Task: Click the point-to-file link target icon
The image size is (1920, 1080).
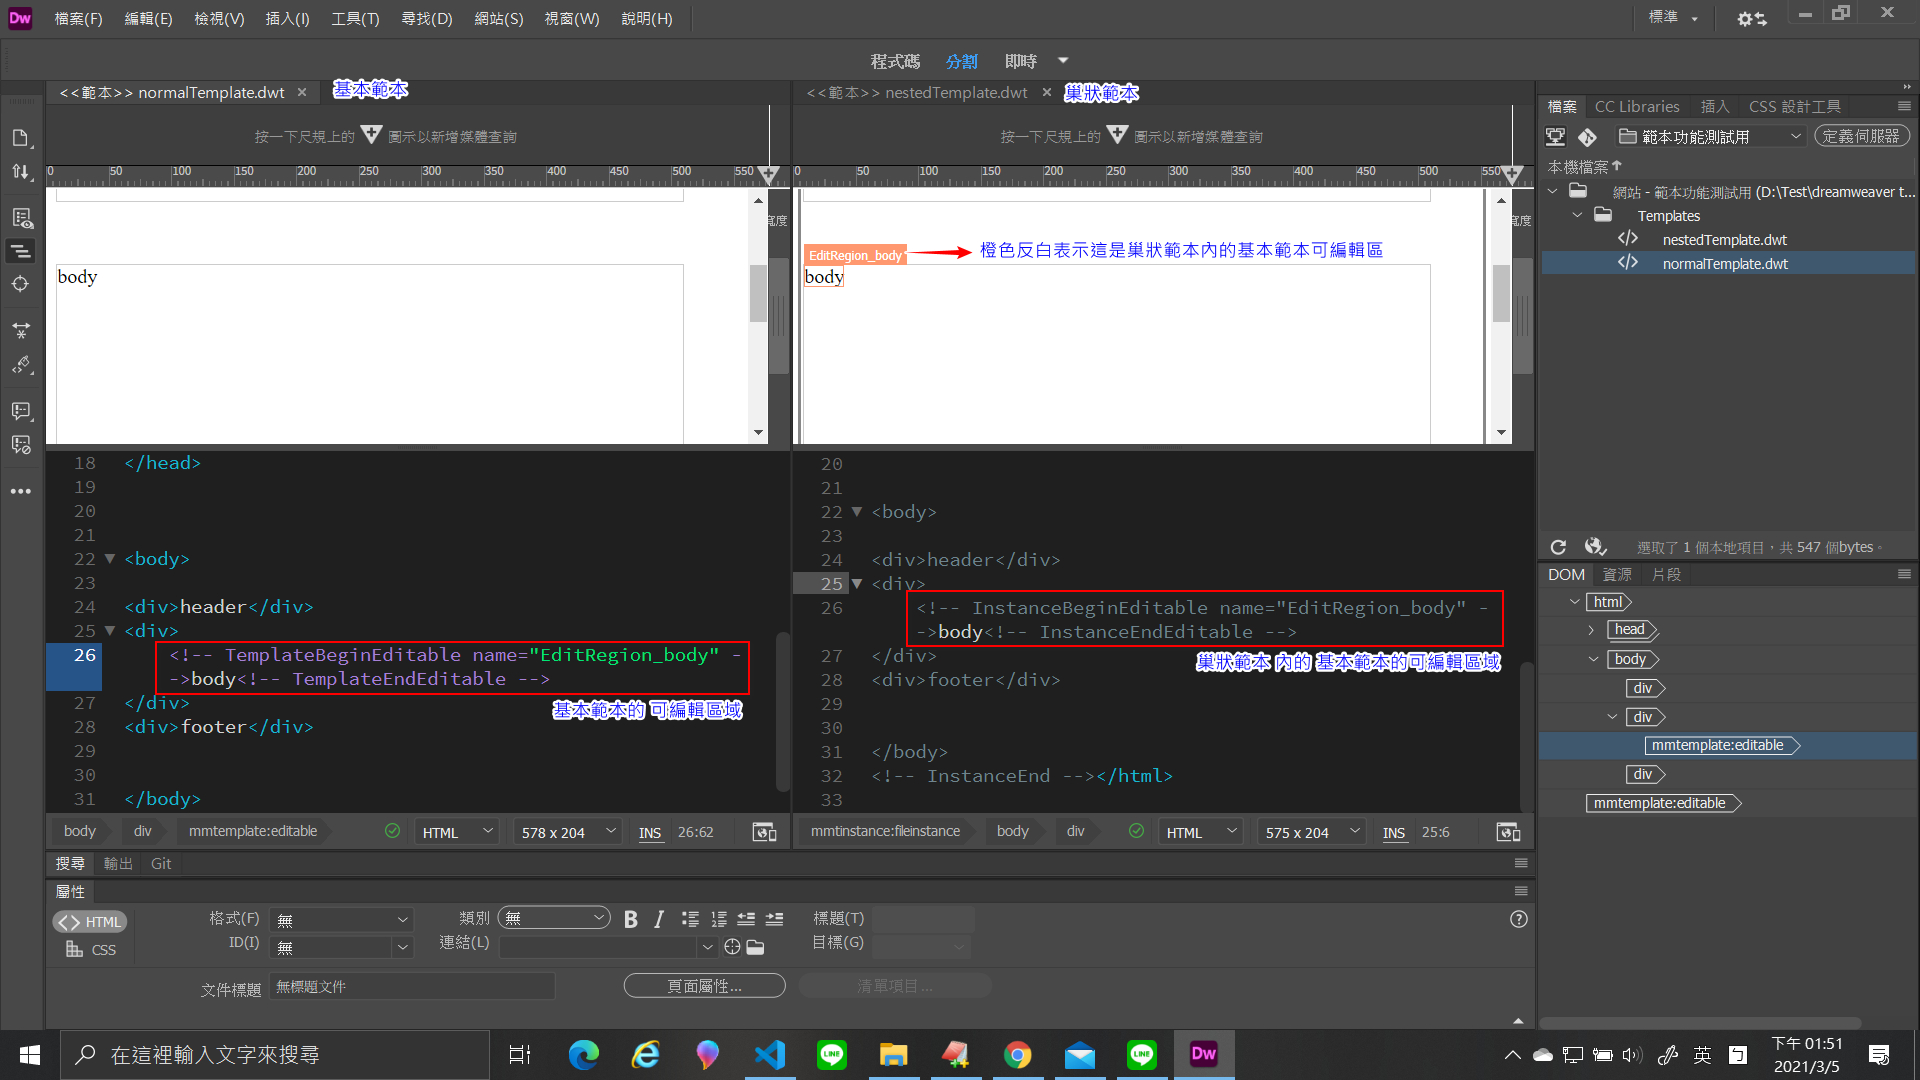Action: (x=732, y=947)
